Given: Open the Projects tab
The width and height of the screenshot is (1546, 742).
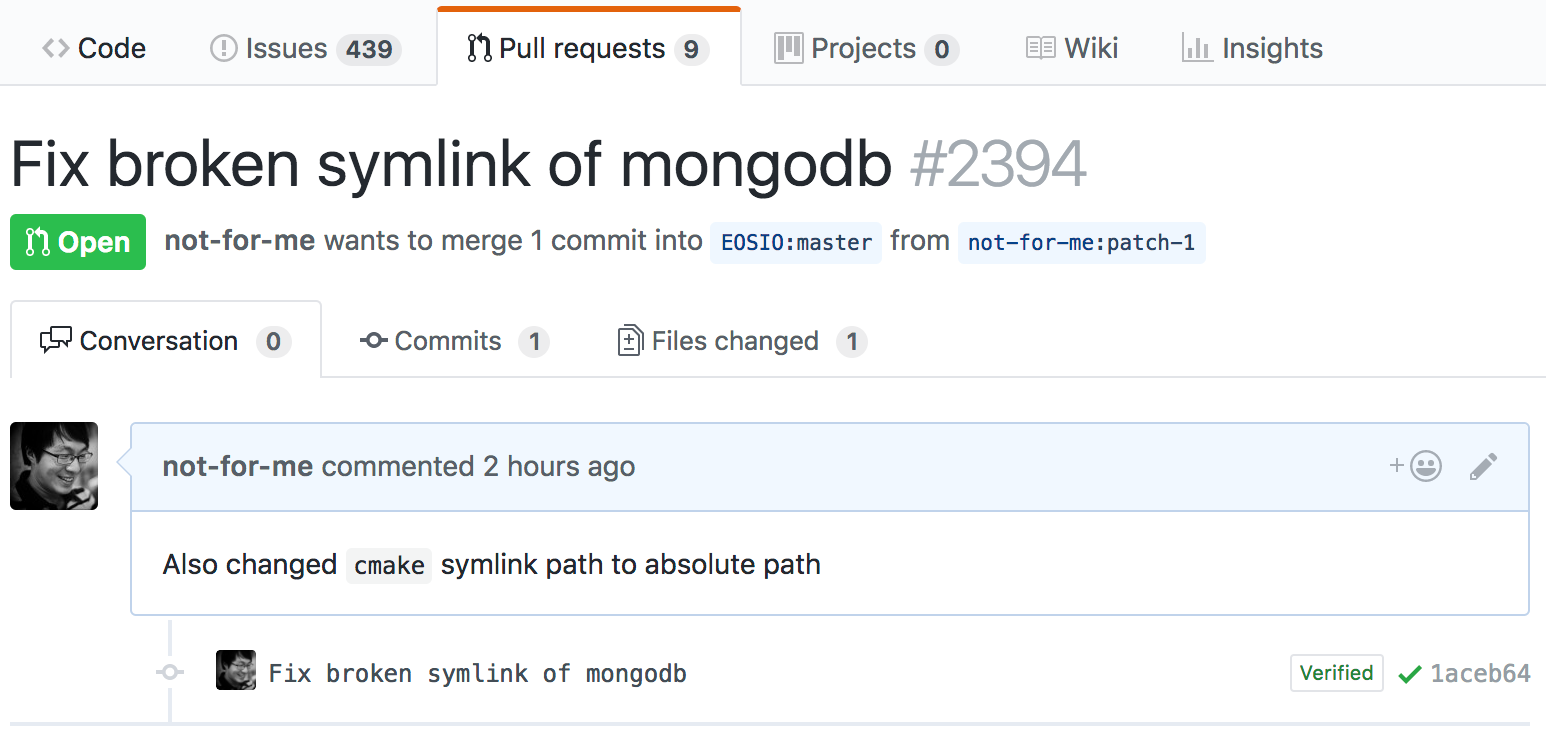Looking at the screenshot, I should click(866, 48).
